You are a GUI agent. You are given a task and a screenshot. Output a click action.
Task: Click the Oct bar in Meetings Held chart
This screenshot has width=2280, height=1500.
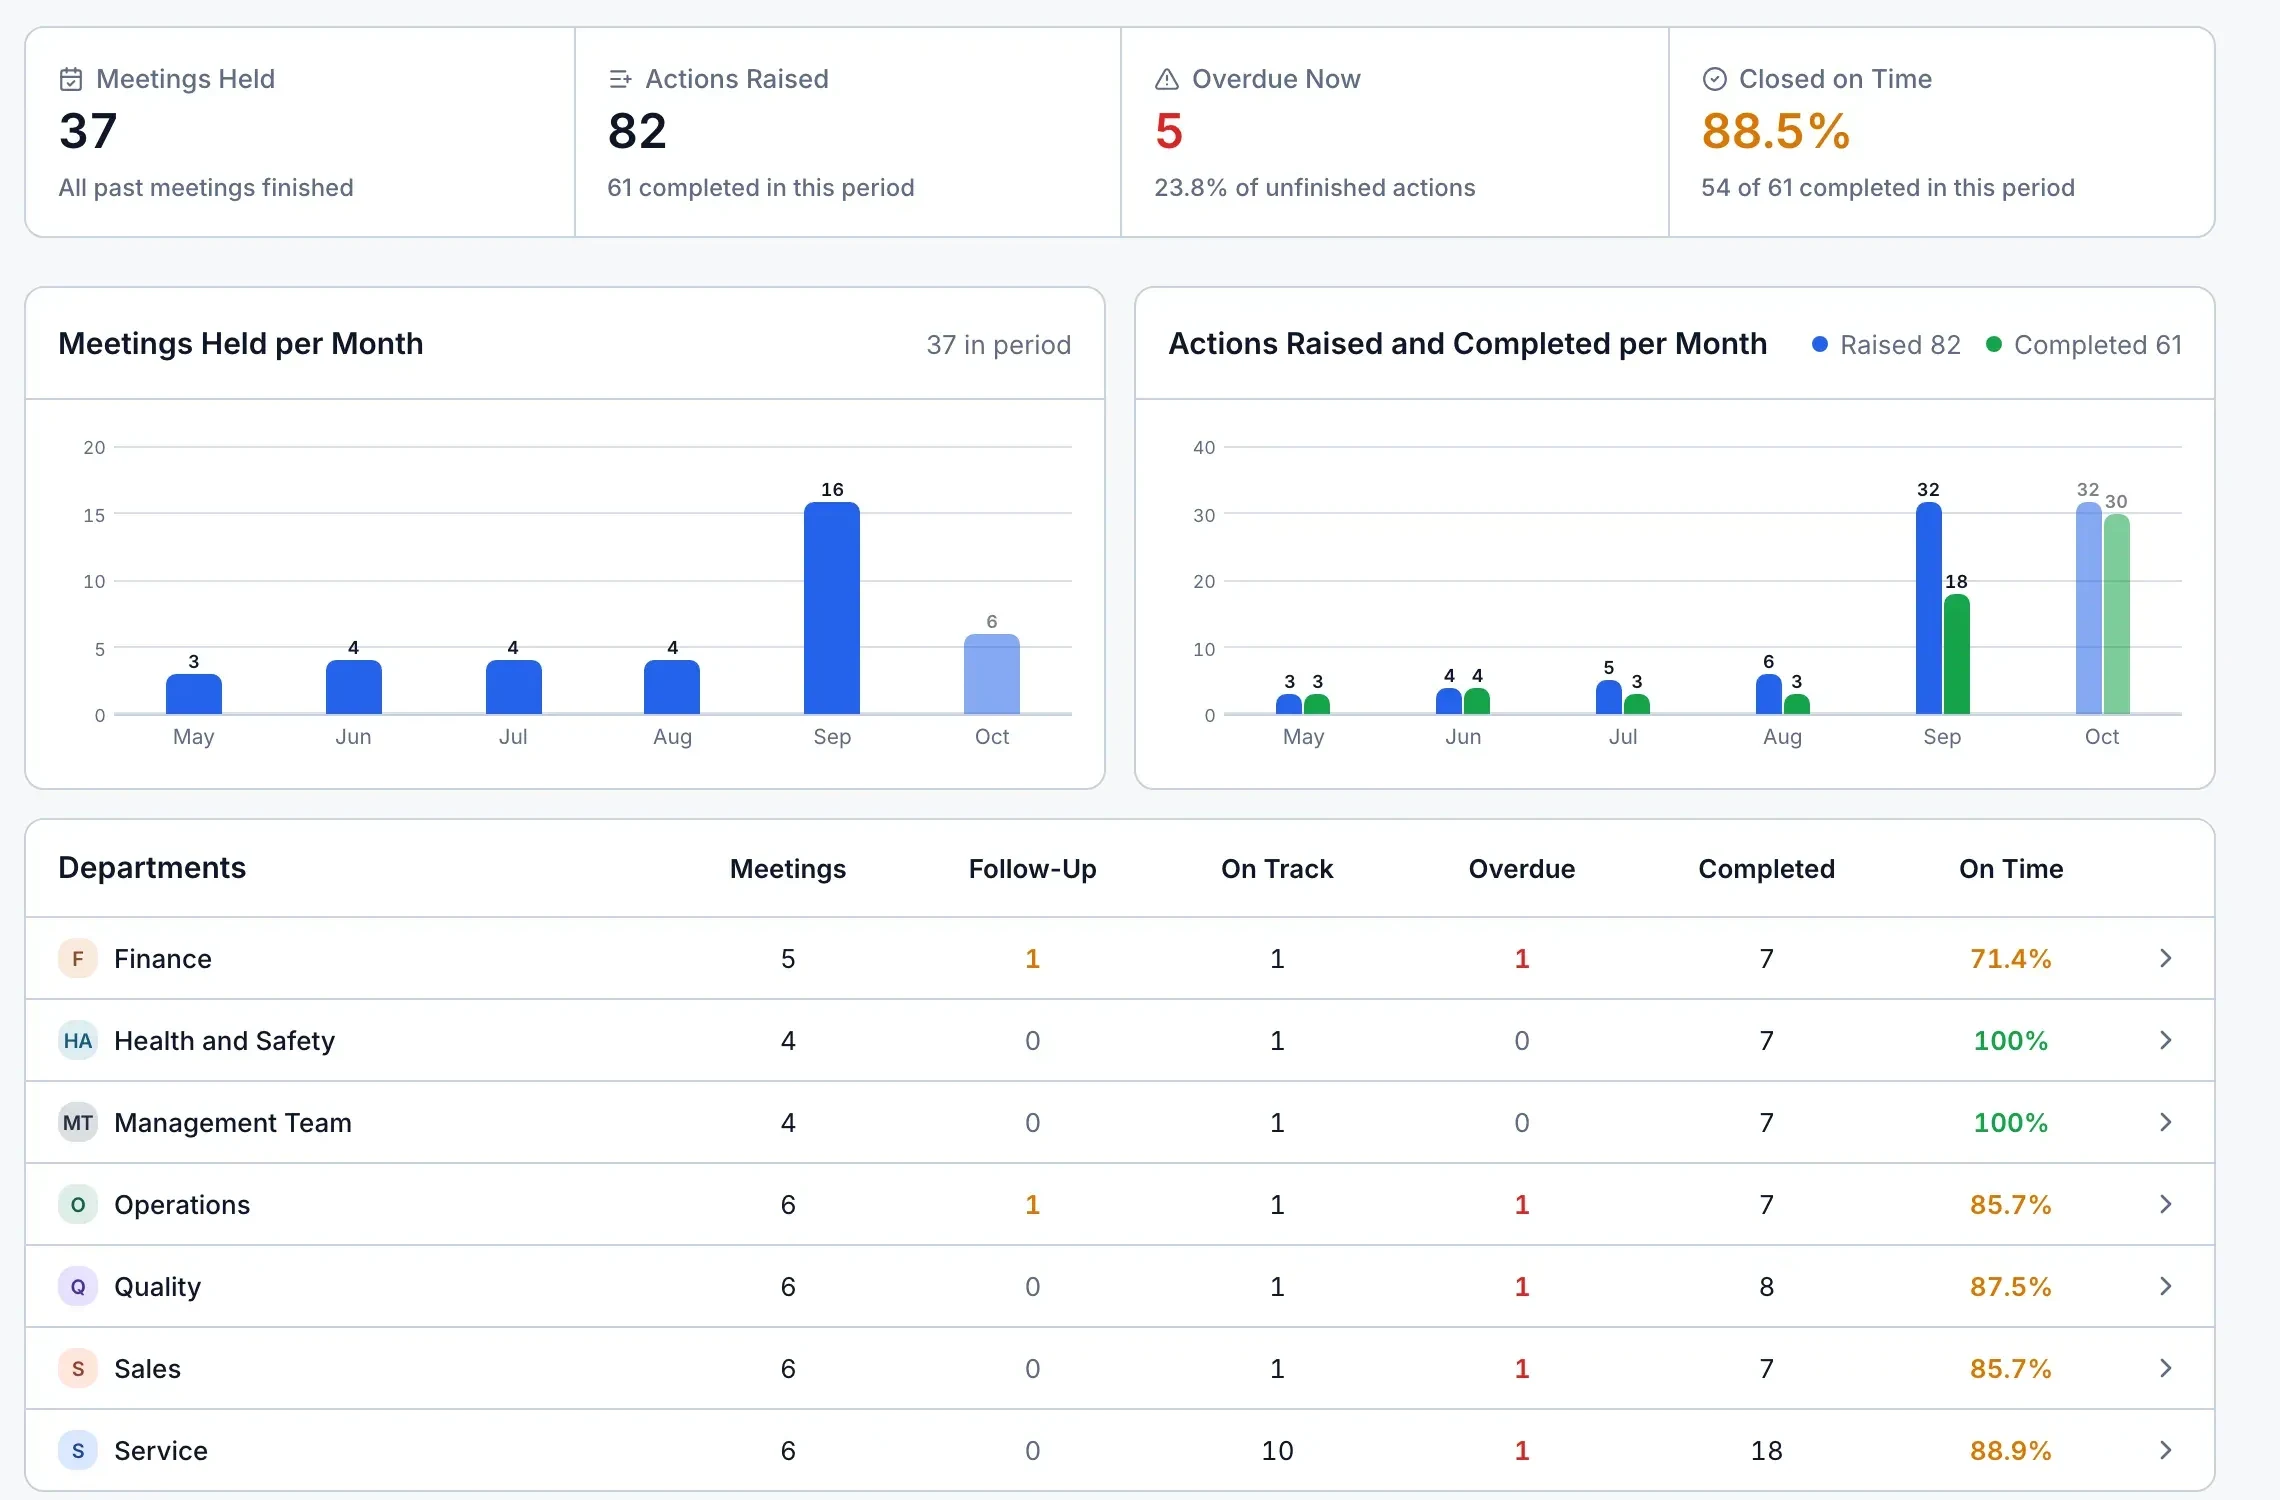(992, 674)
